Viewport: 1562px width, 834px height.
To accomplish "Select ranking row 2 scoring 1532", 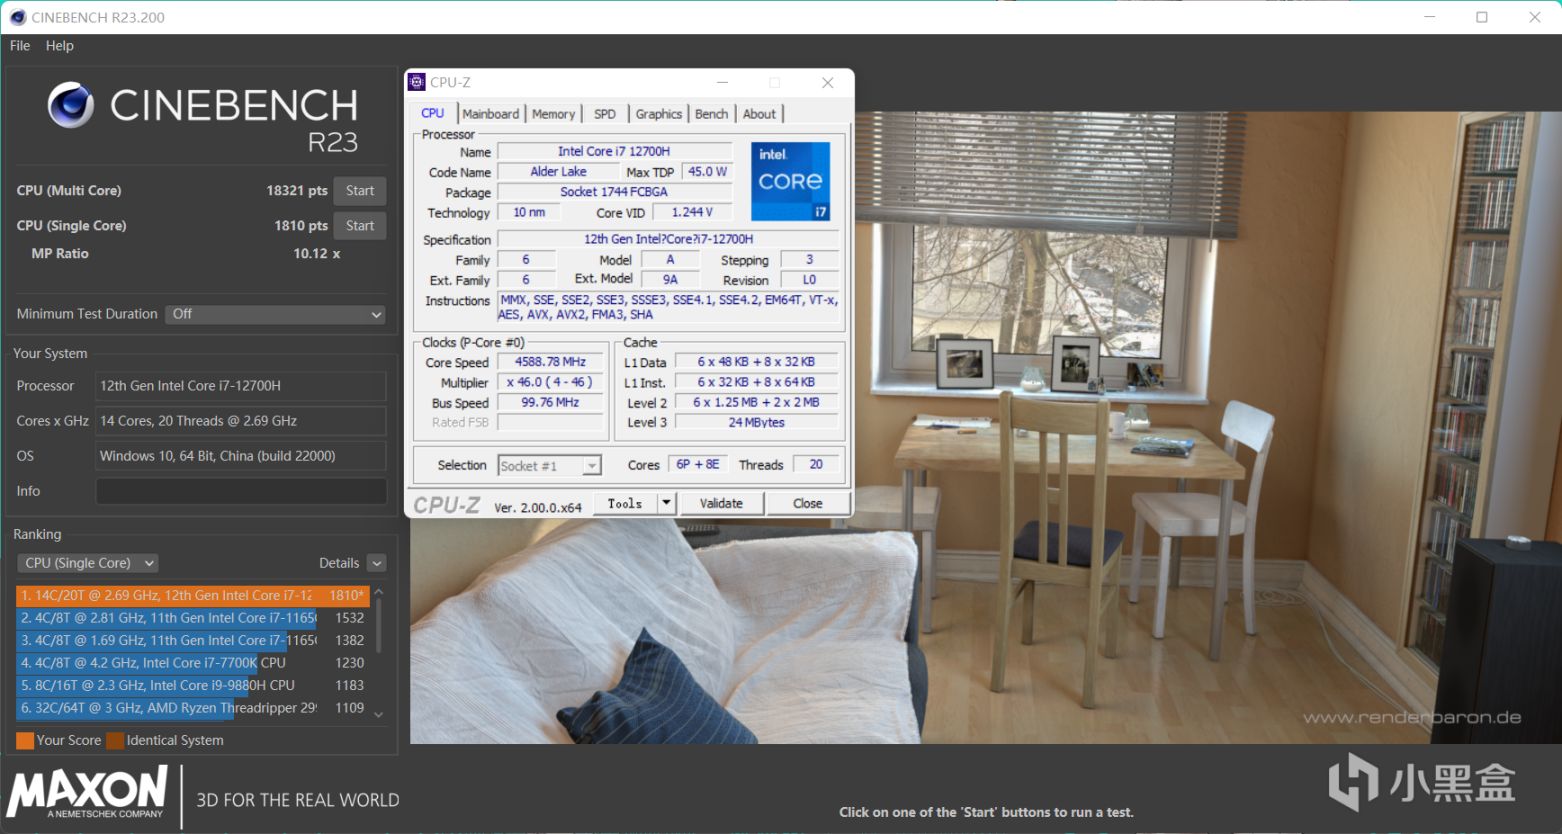I will point(193,618).
